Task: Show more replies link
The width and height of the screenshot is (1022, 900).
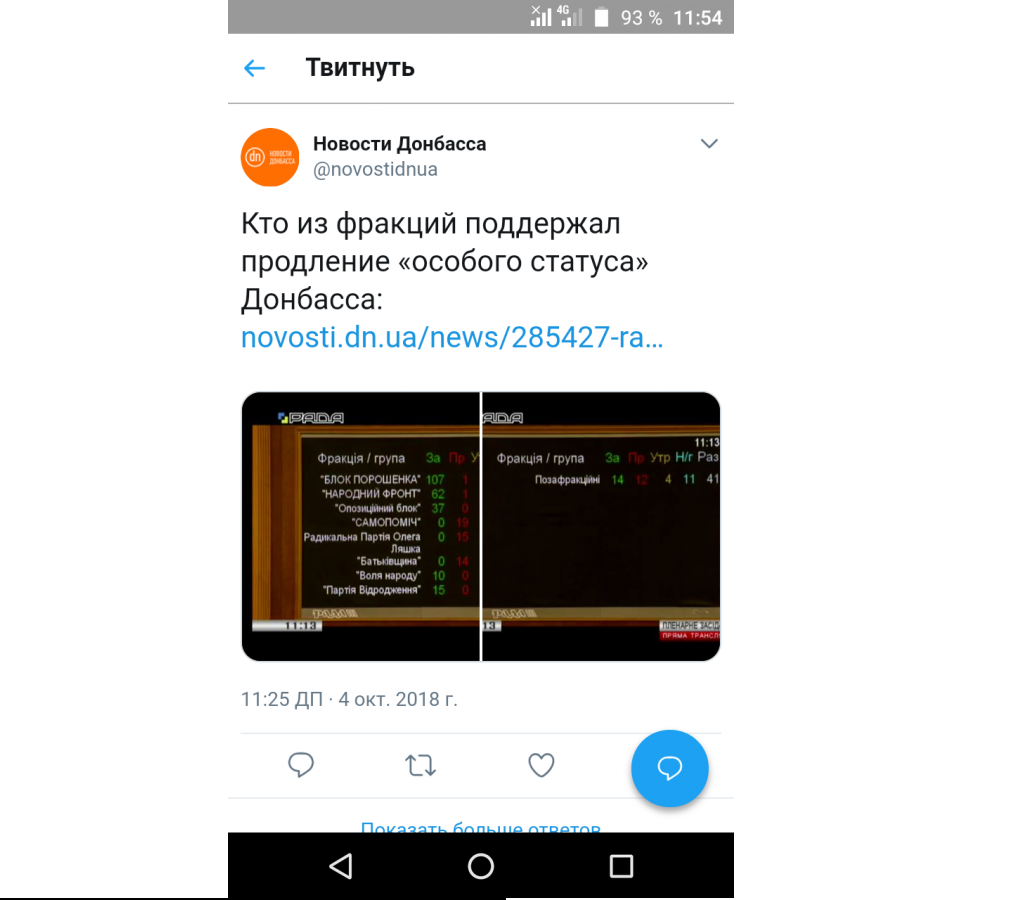Action: coord(480,826)
